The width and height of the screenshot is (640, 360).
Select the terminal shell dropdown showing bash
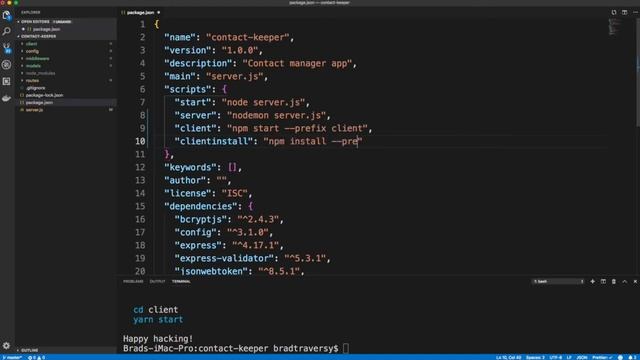(558, 281)
